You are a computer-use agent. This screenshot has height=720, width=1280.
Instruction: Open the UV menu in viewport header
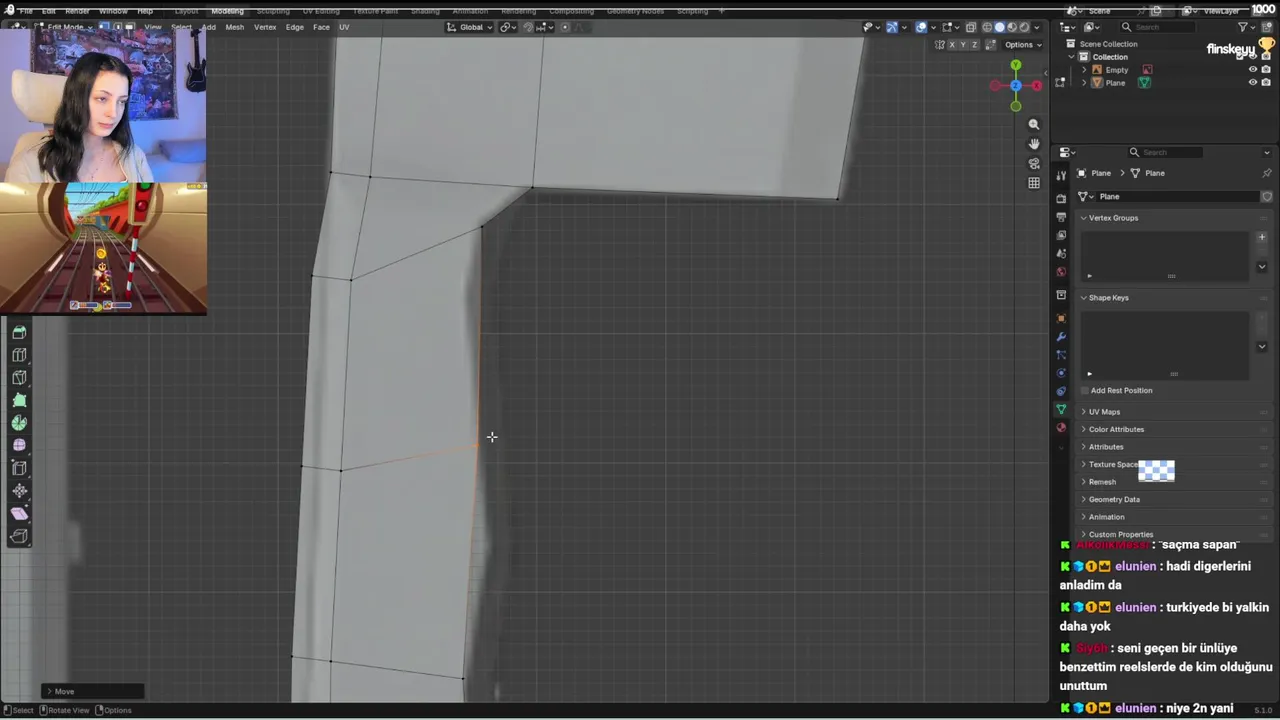[x=344, y=27]
